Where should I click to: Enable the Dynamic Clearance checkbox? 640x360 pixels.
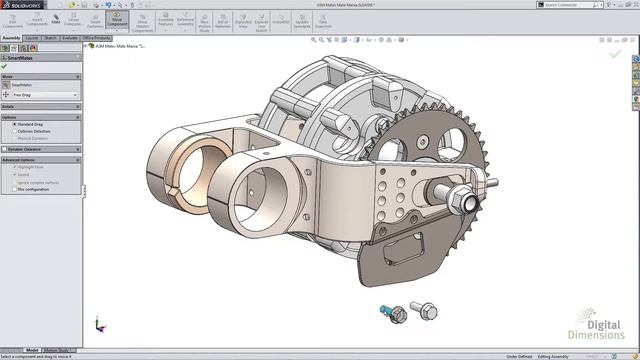(4, 149)
